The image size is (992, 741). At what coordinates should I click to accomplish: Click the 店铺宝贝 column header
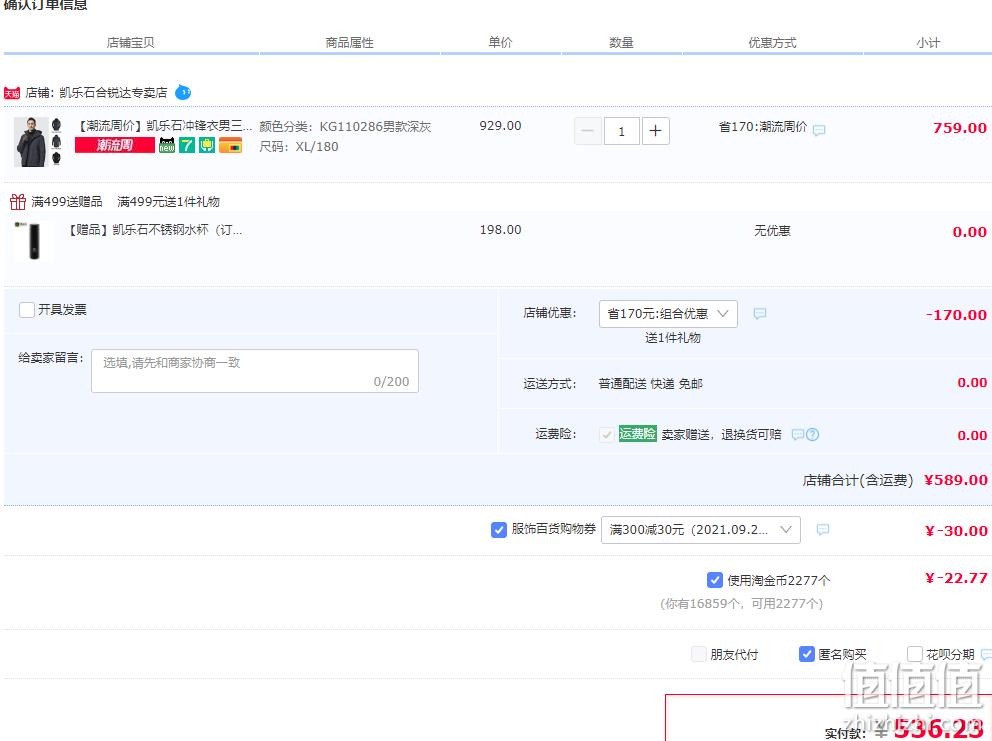coord(130,42)
